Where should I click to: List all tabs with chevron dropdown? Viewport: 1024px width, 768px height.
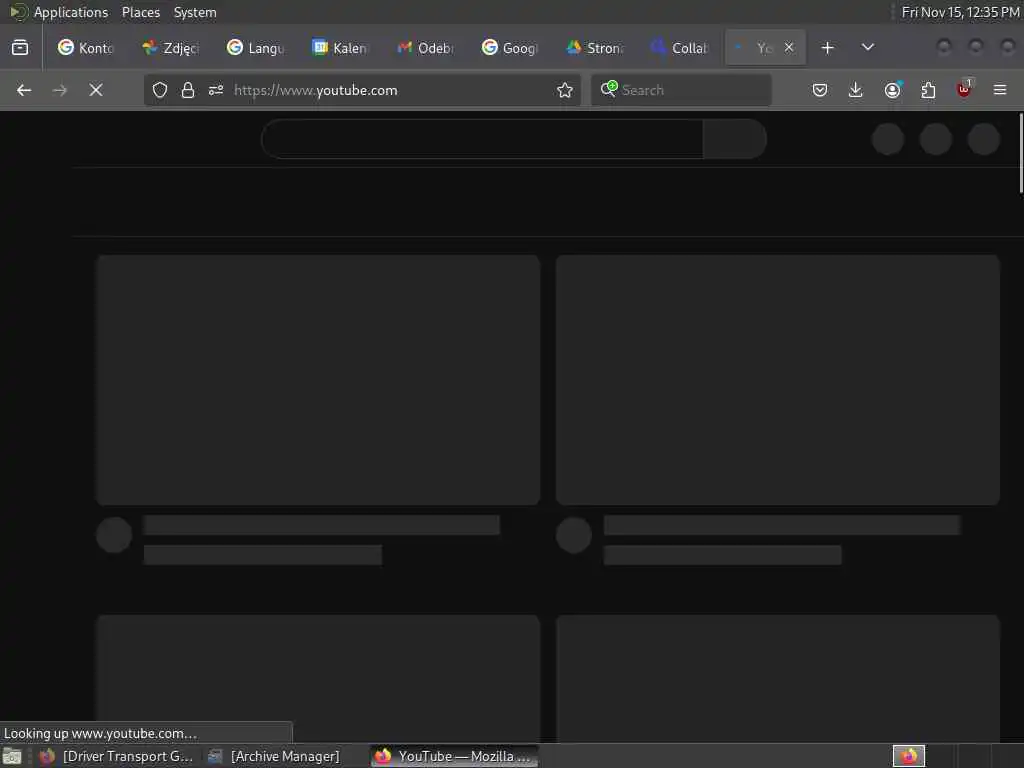[868, 48]
